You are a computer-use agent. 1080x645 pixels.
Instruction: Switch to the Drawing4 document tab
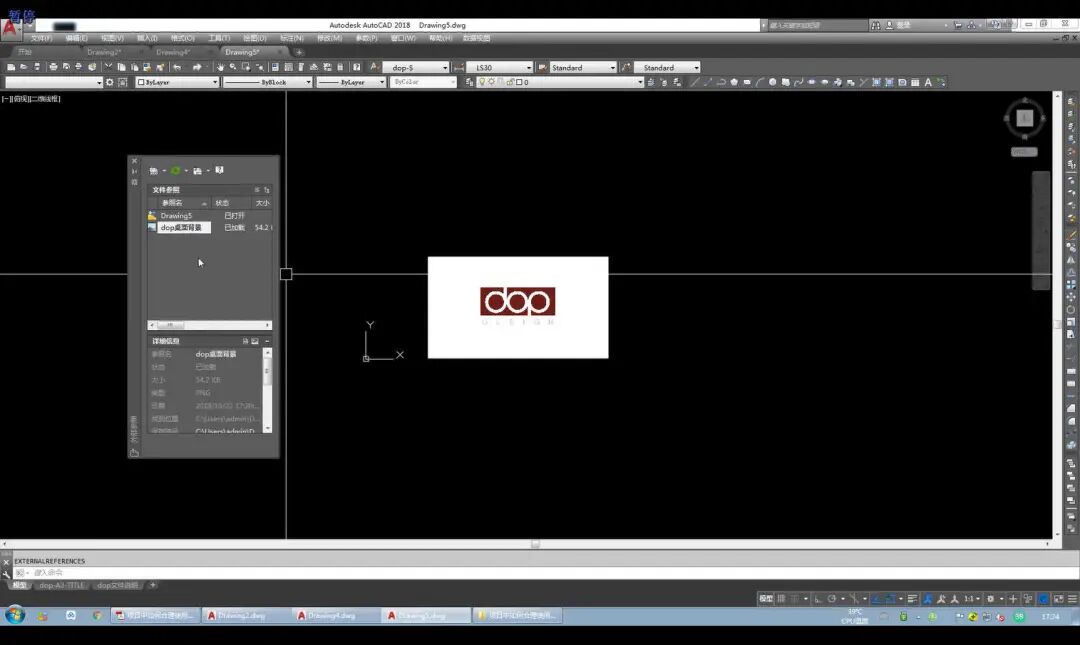[x=172, y=52]
